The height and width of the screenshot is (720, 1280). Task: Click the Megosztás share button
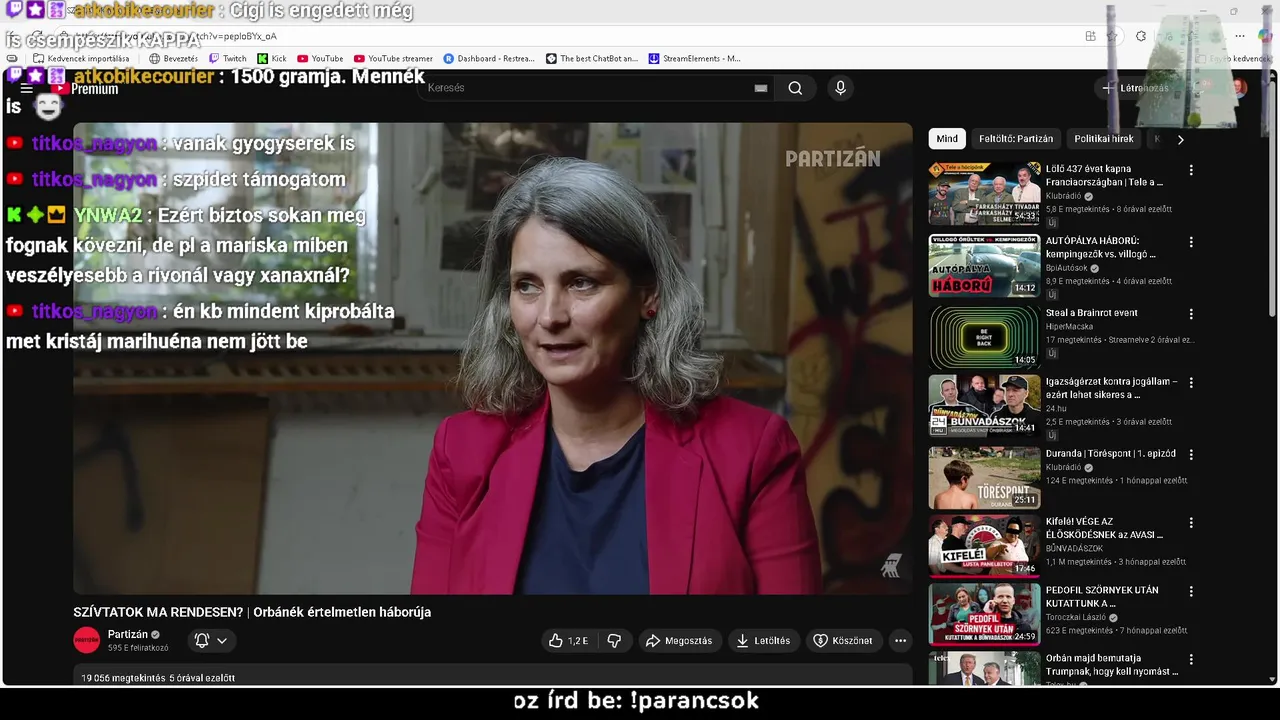pyautogui.click(x=679, y=641)
